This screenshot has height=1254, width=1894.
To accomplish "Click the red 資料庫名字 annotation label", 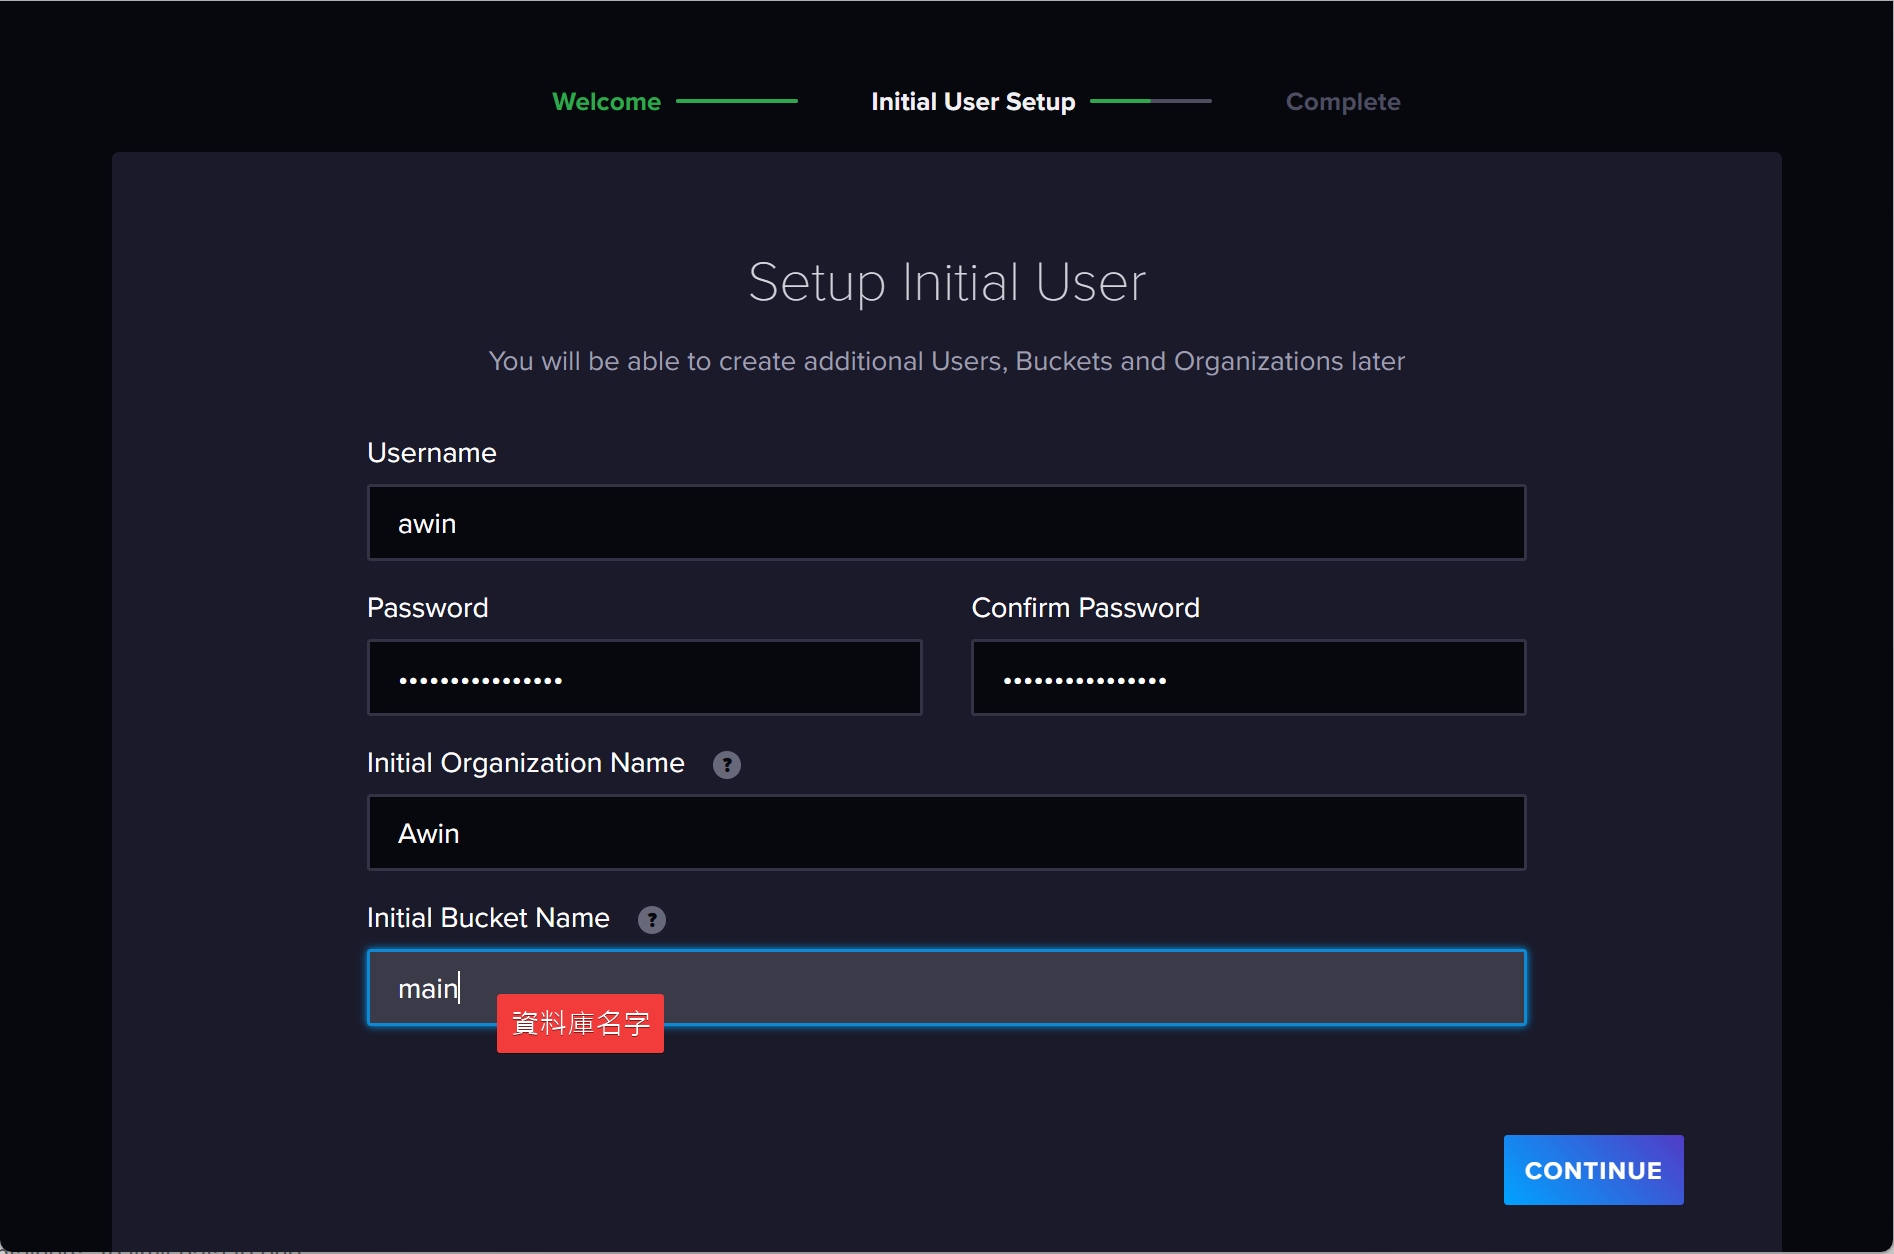I will click(x=580, y=1023).
